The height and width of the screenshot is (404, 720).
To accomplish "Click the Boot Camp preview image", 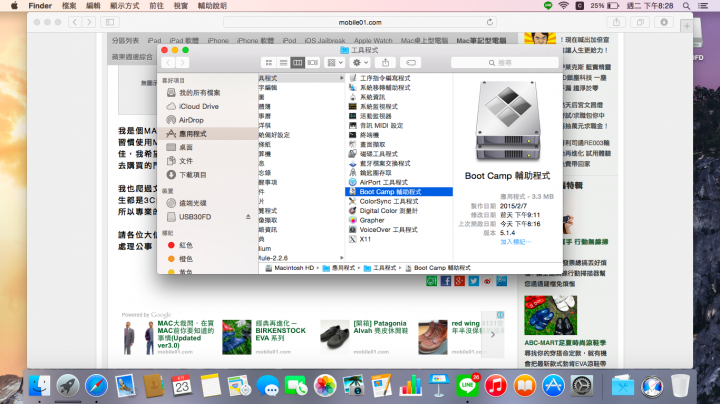I will pos(507,121).
